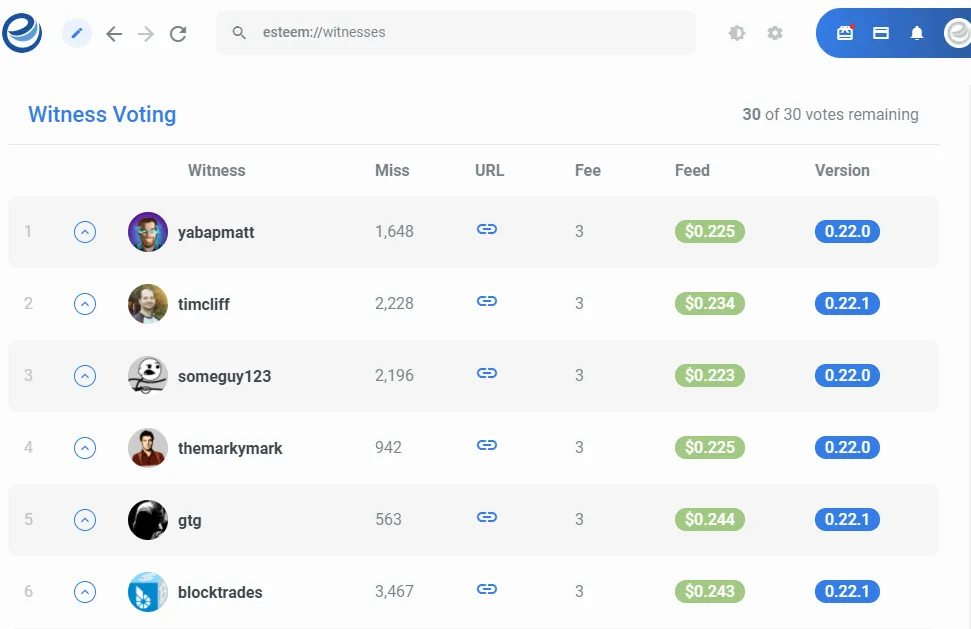Viewport: 971px width, 629px height.
Task: Open someguy123's avatar
Action: (148, 375)
